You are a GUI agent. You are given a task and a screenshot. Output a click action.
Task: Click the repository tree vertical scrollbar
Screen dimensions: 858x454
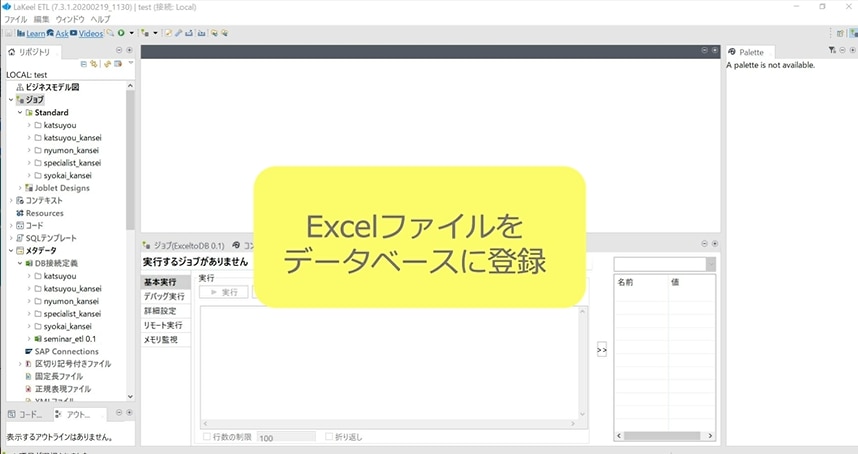tap(130, 160)
